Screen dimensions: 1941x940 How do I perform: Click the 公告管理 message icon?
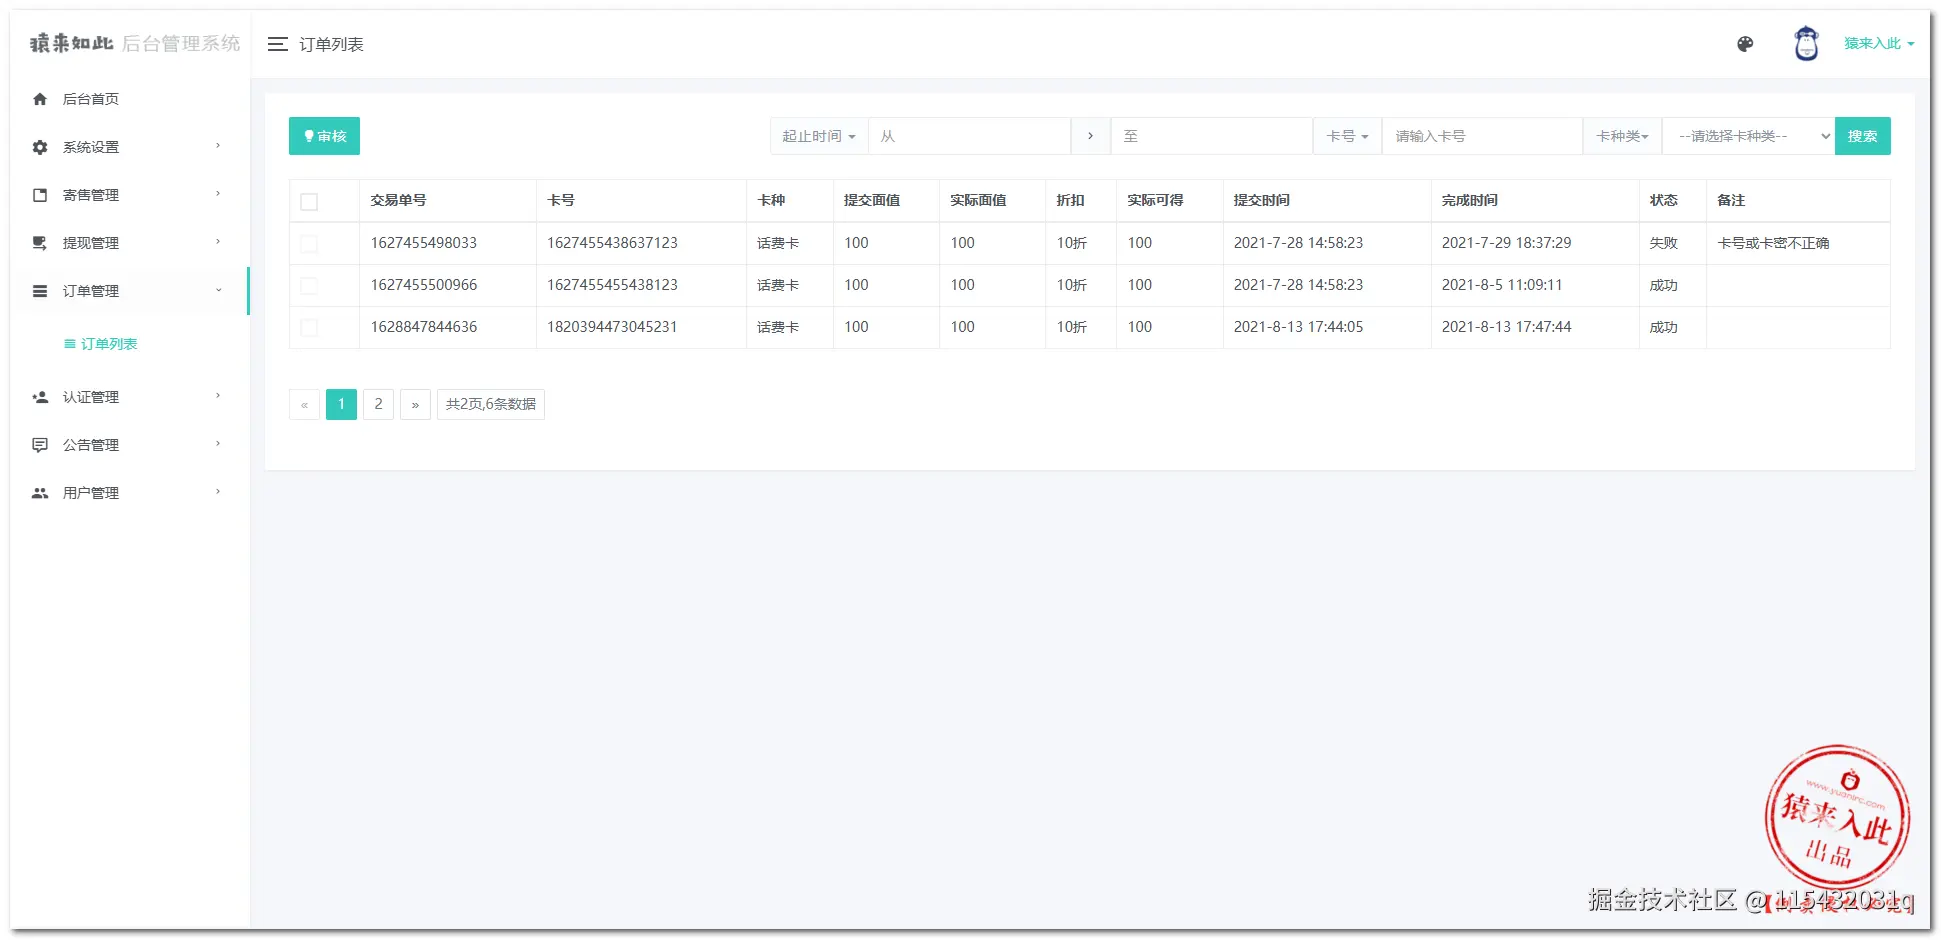click(x=40, y=445)
